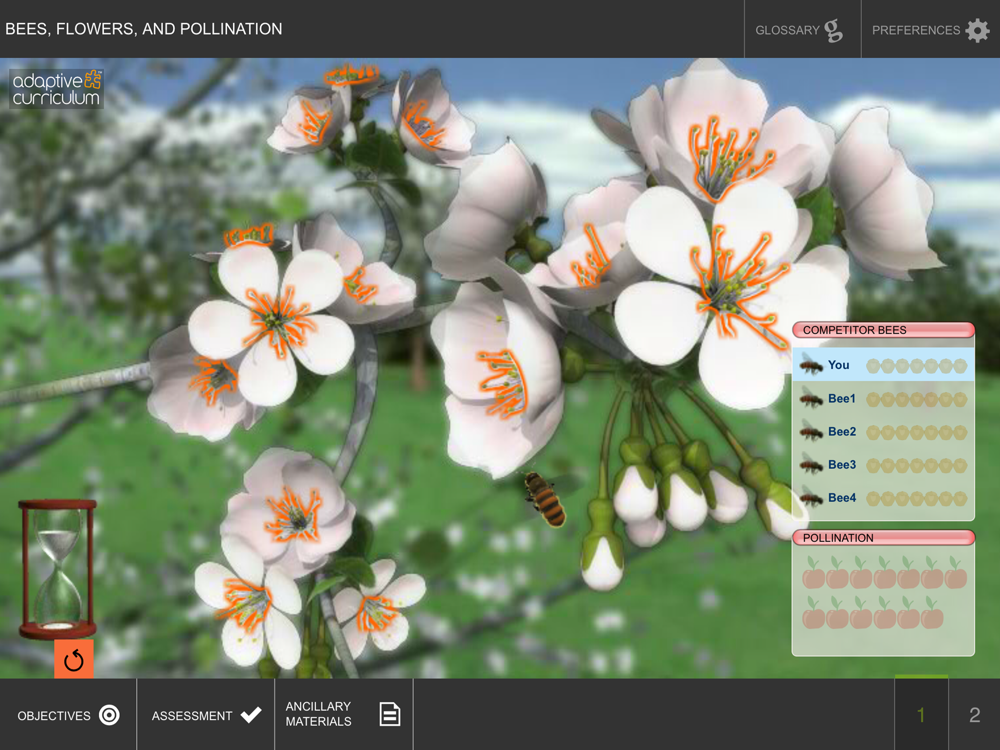Click the Competitor Bees panel header

pyautogui.click(x=883, y=330)
